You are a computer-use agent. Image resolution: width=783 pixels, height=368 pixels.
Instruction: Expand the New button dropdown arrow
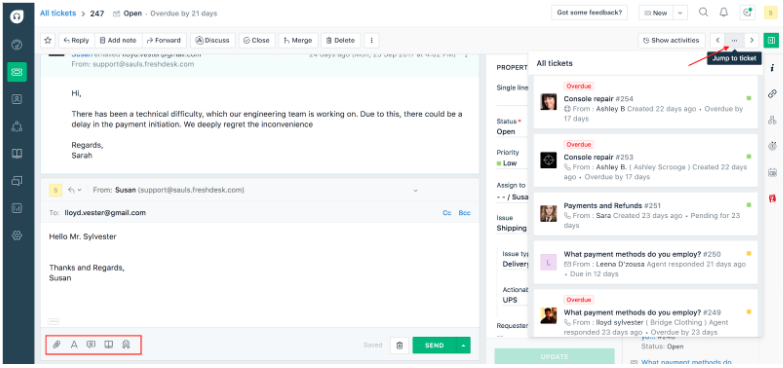pos(681,13)
